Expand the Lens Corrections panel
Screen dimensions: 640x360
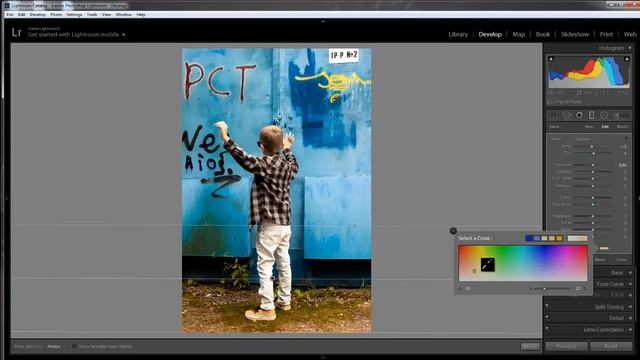pyautogui.click(x=630, y=329)
